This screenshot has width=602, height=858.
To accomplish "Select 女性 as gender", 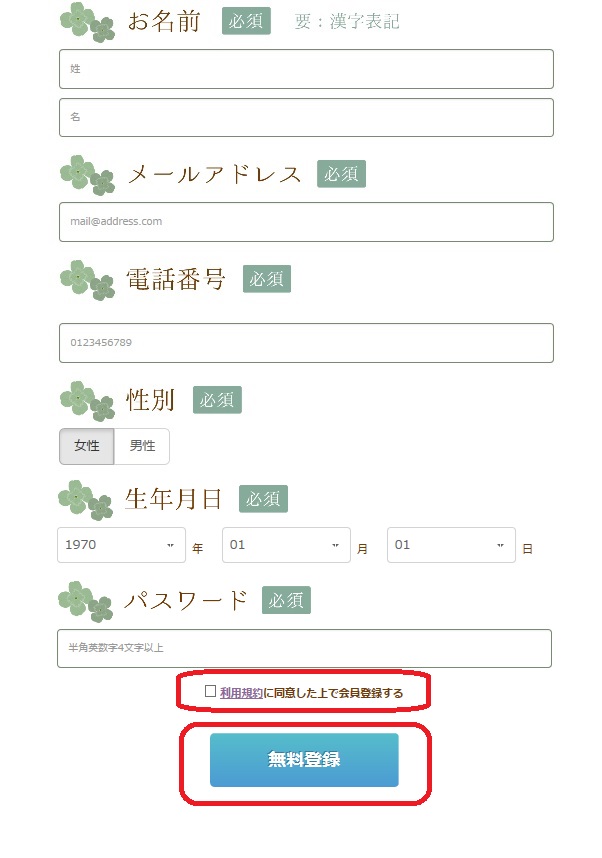I will [87, 446].
